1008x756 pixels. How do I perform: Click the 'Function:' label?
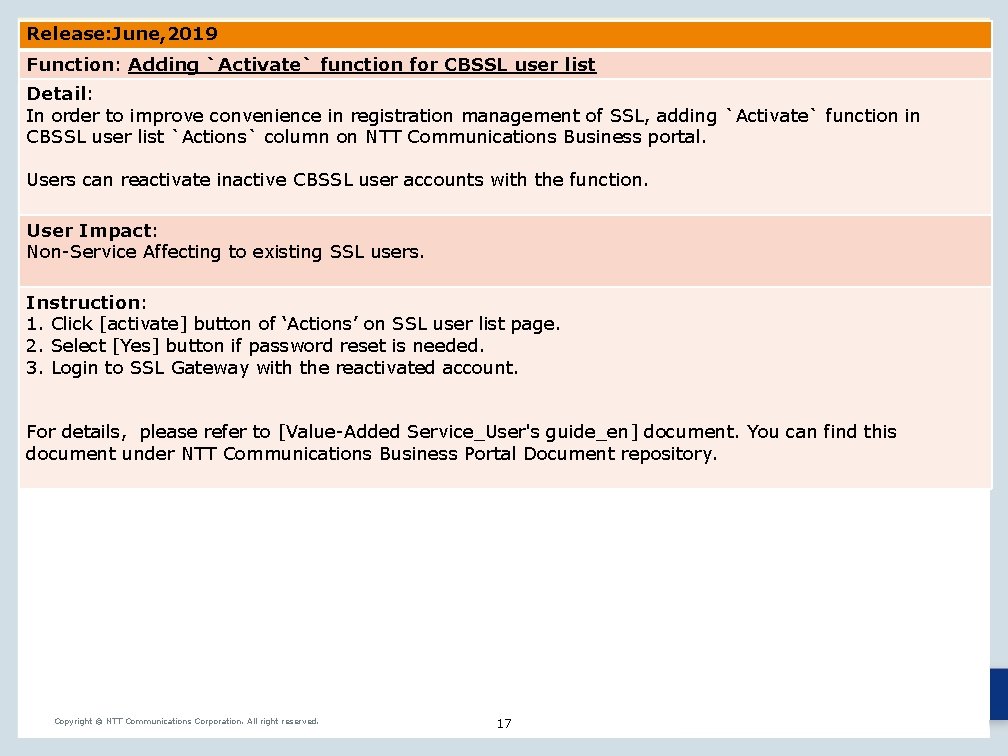tap(74, 65)
